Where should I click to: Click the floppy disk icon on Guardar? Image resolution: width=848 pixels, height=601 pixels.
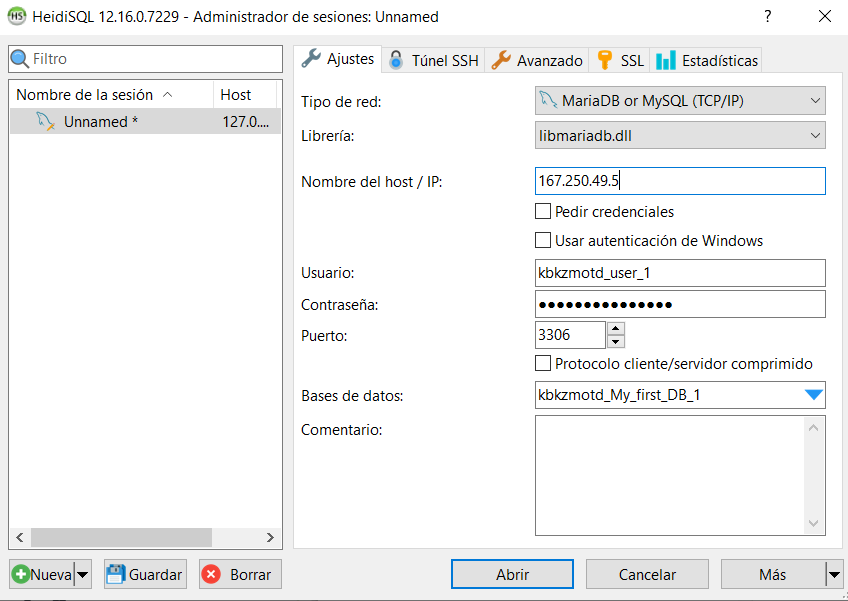[115, 574]
